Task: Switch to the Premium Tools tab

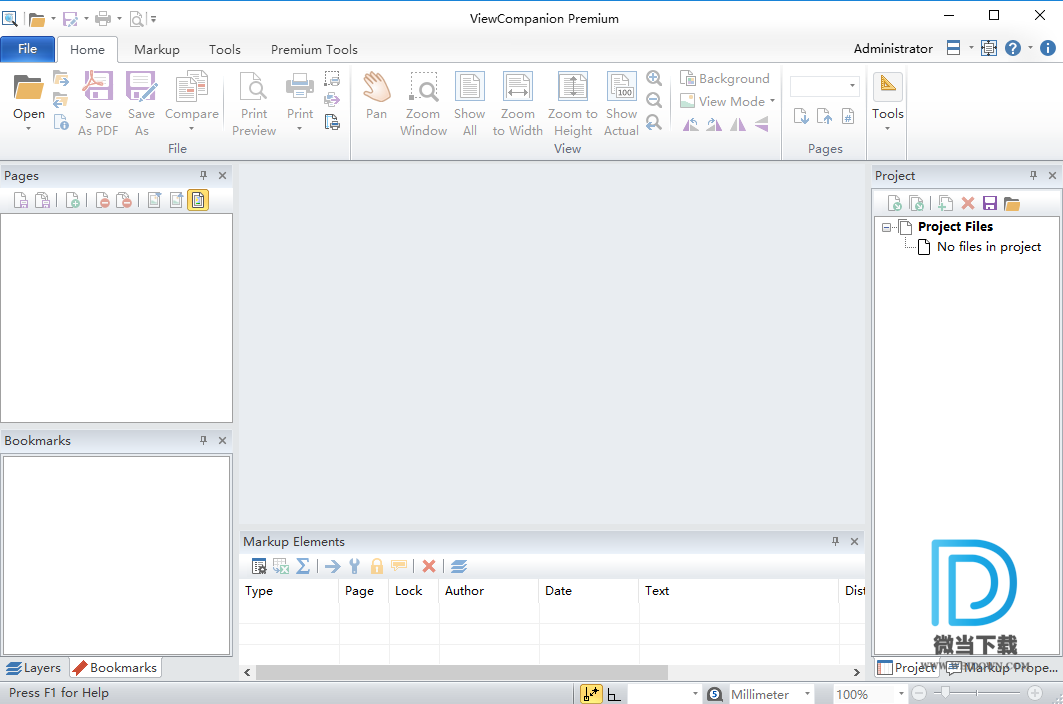Action: (x=314, y=50)
